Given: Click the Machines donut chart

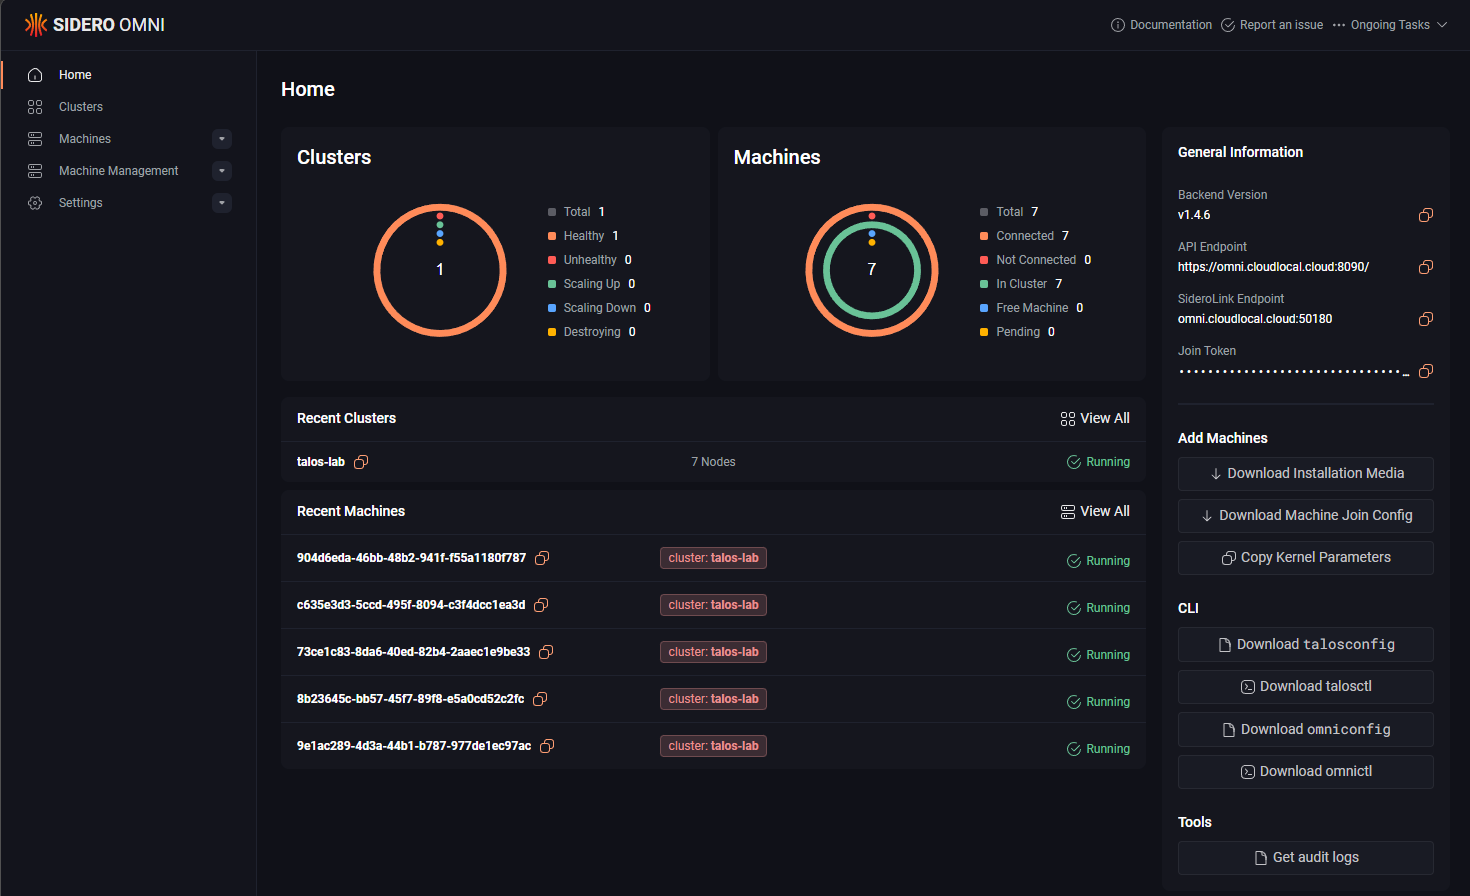Looking at the screenshot, I should point(872,270).
